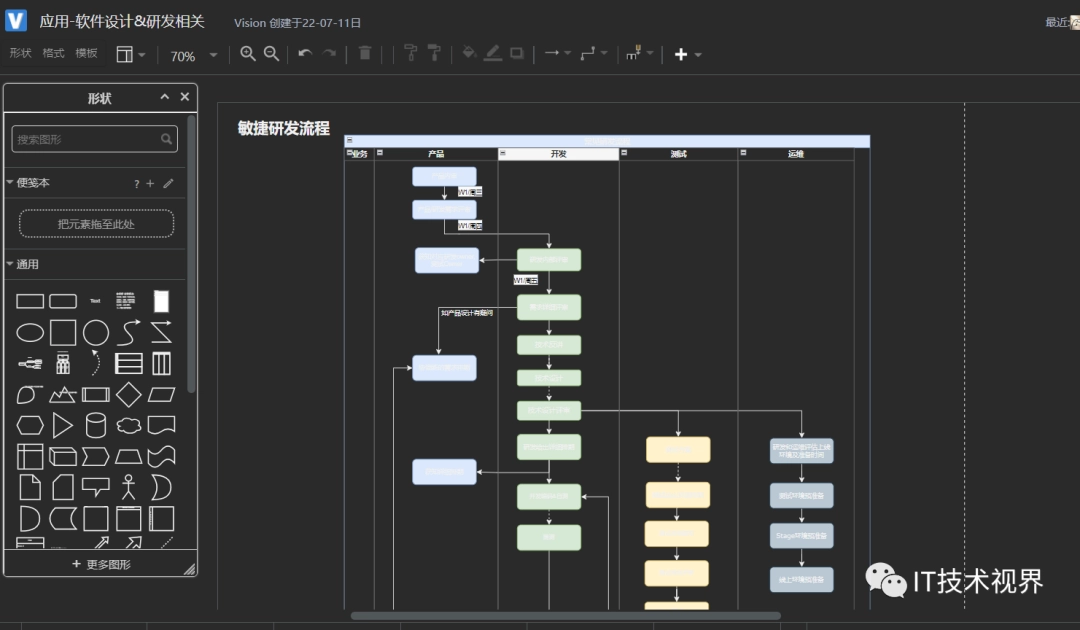
Task: Open the 格式 menu
Action: coord(53,53)
